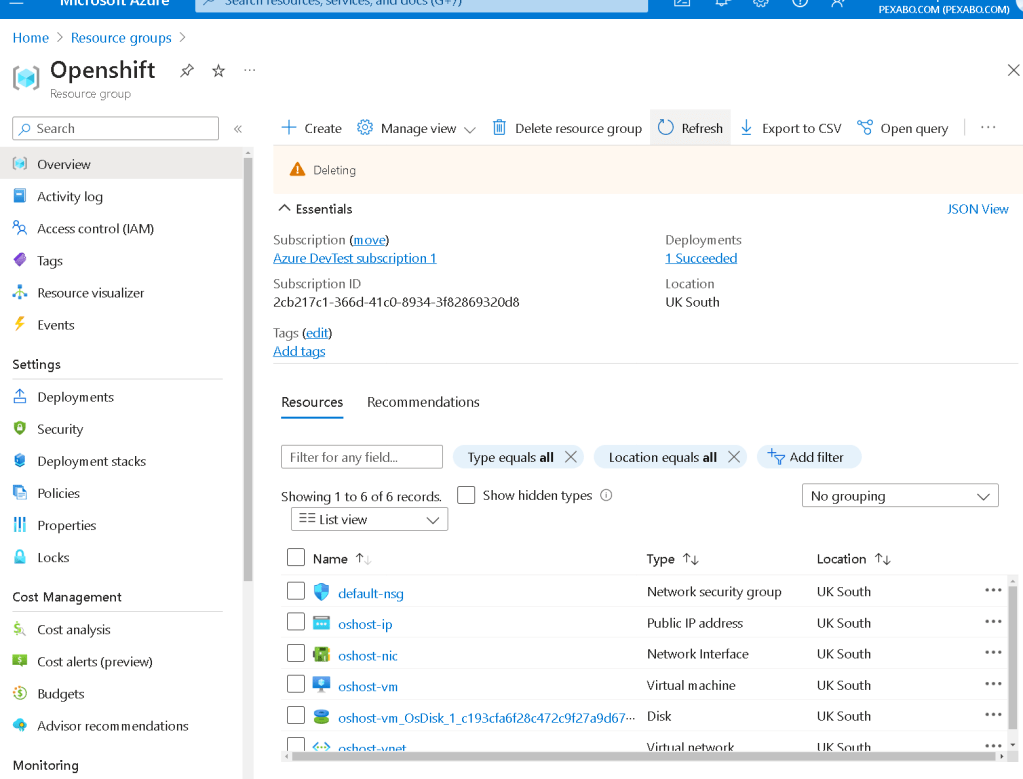1023x779 pixels.
Task: Click the Budgets icon
Action: pos(20,693)
